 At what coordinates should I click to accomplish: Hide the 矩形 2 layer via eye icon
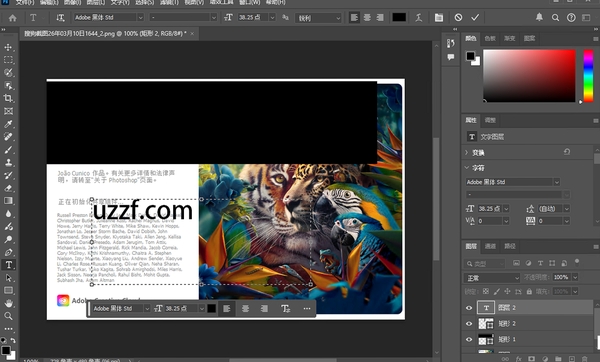(469, 324)
